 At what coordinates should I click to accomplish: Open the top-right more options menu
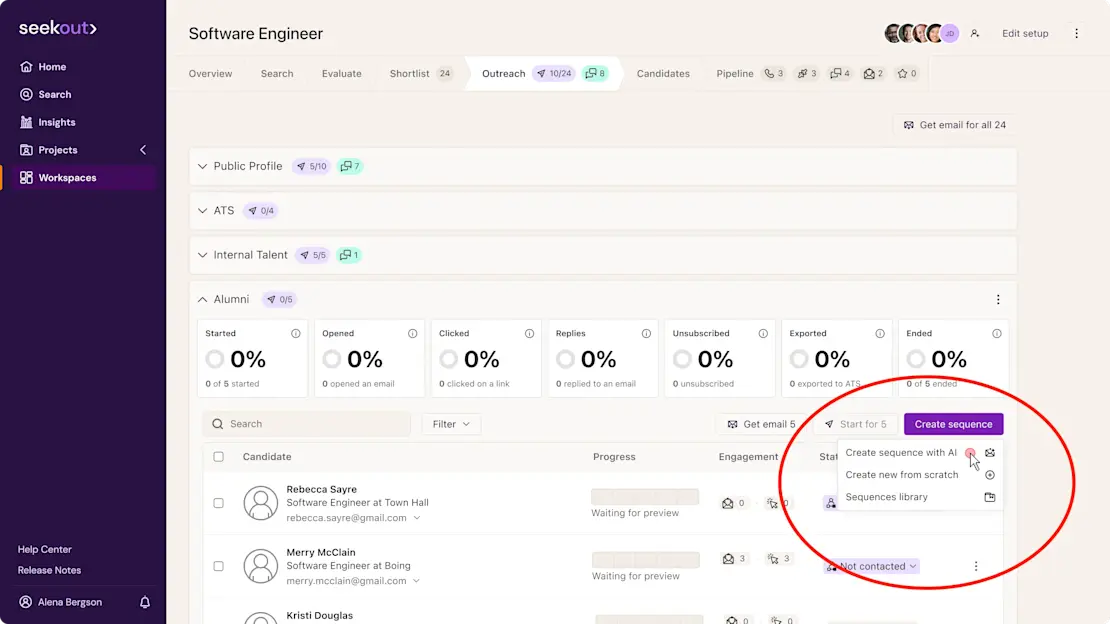tap(1077, 33)
